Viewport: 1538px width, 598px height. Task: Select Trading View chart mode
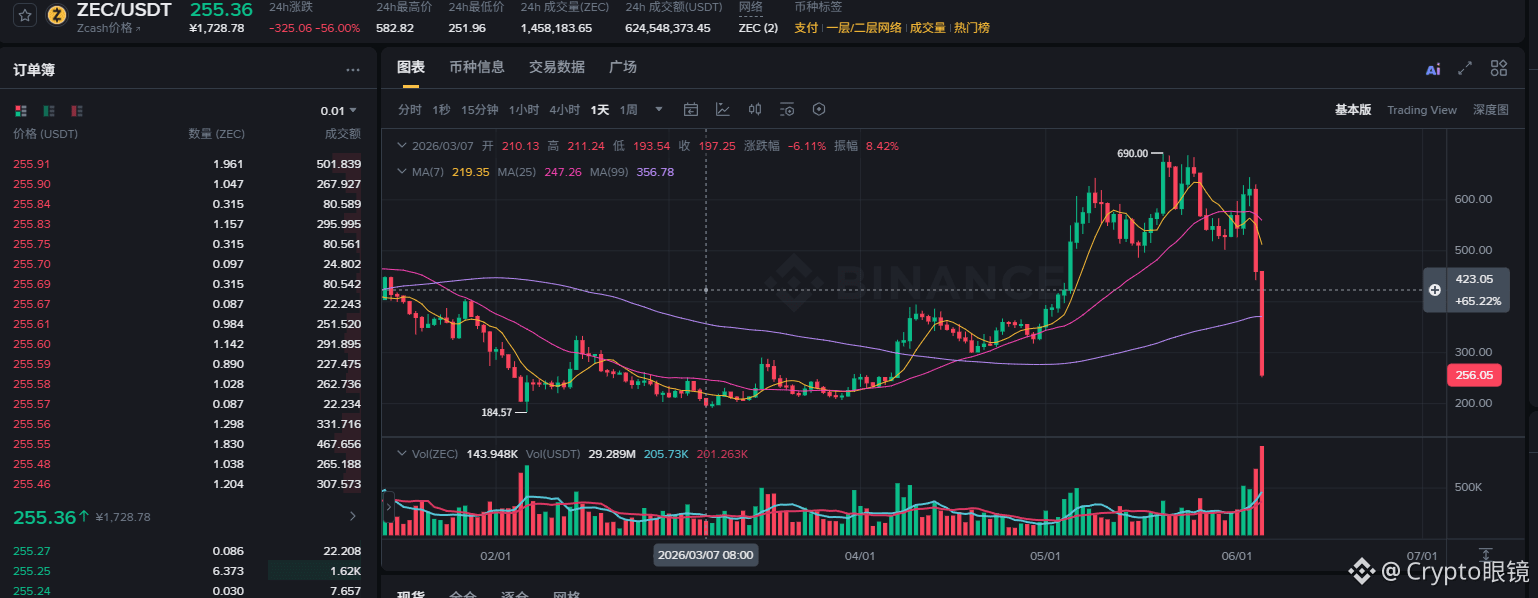[1422, 110]
